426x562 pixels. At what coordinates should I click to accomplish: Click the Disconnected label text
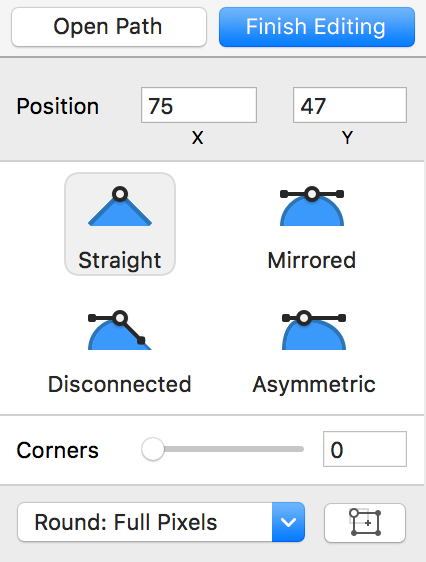pos(120,384)
